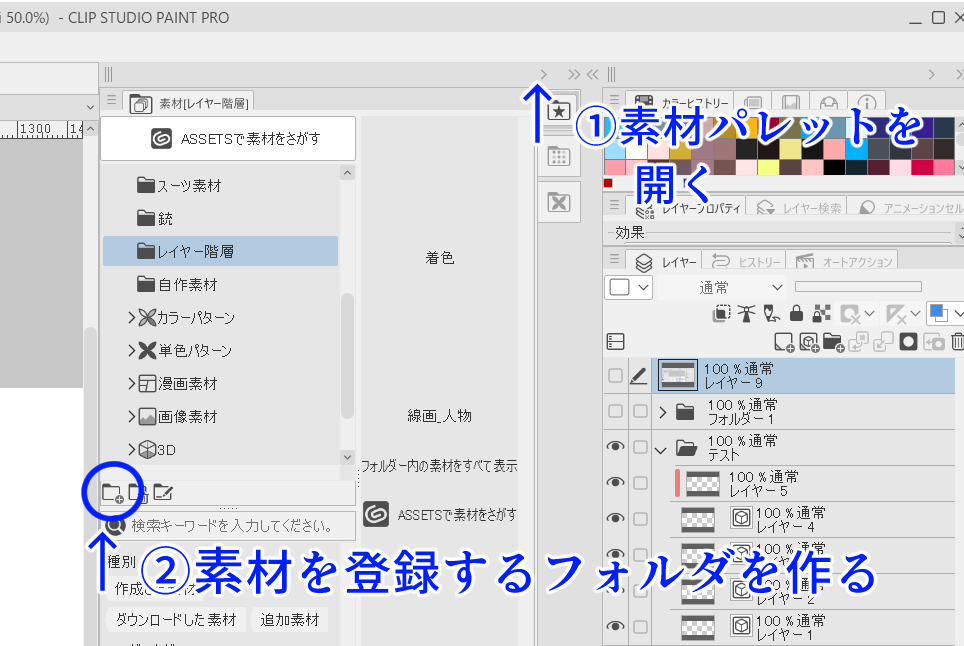
Task: Lock Transparent Pixels checkered padlock icon
Action: click(x=821, y=313)
